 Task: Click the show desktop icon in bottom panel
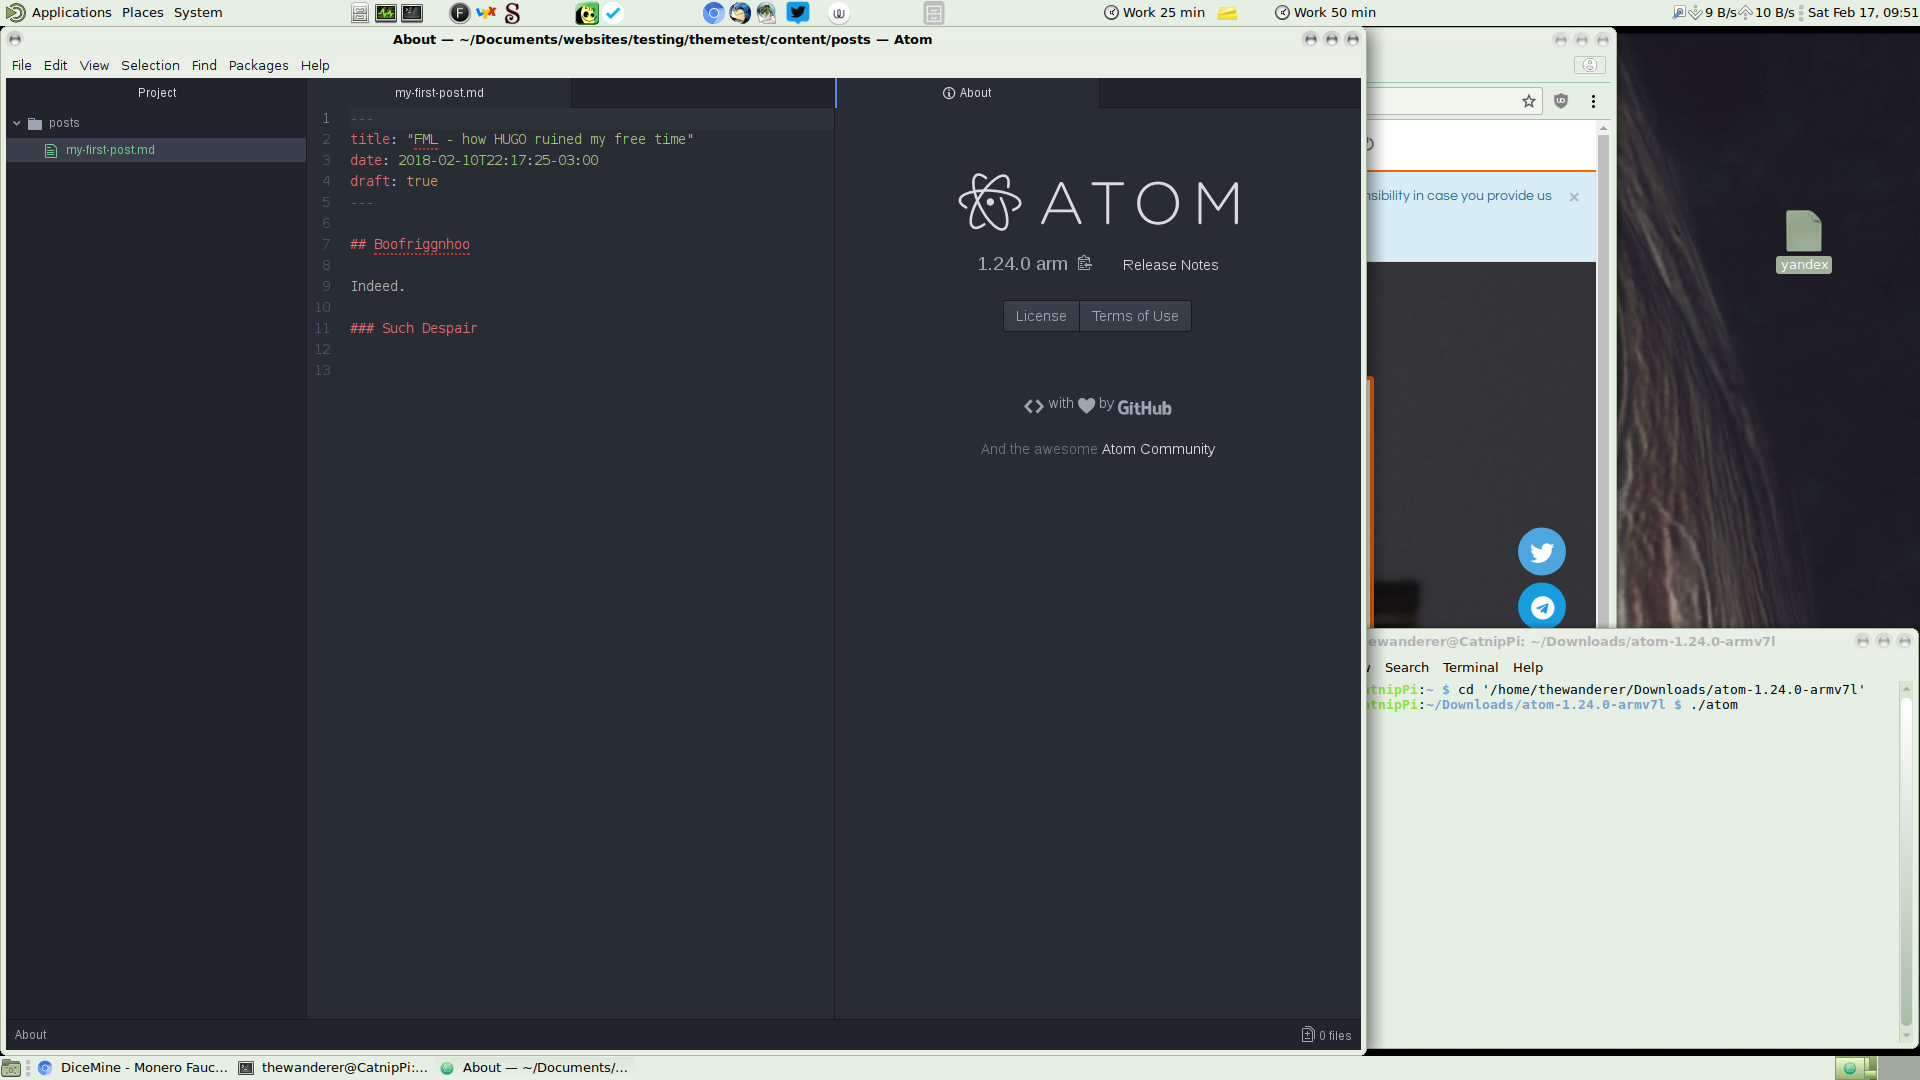pos(11,1068)
